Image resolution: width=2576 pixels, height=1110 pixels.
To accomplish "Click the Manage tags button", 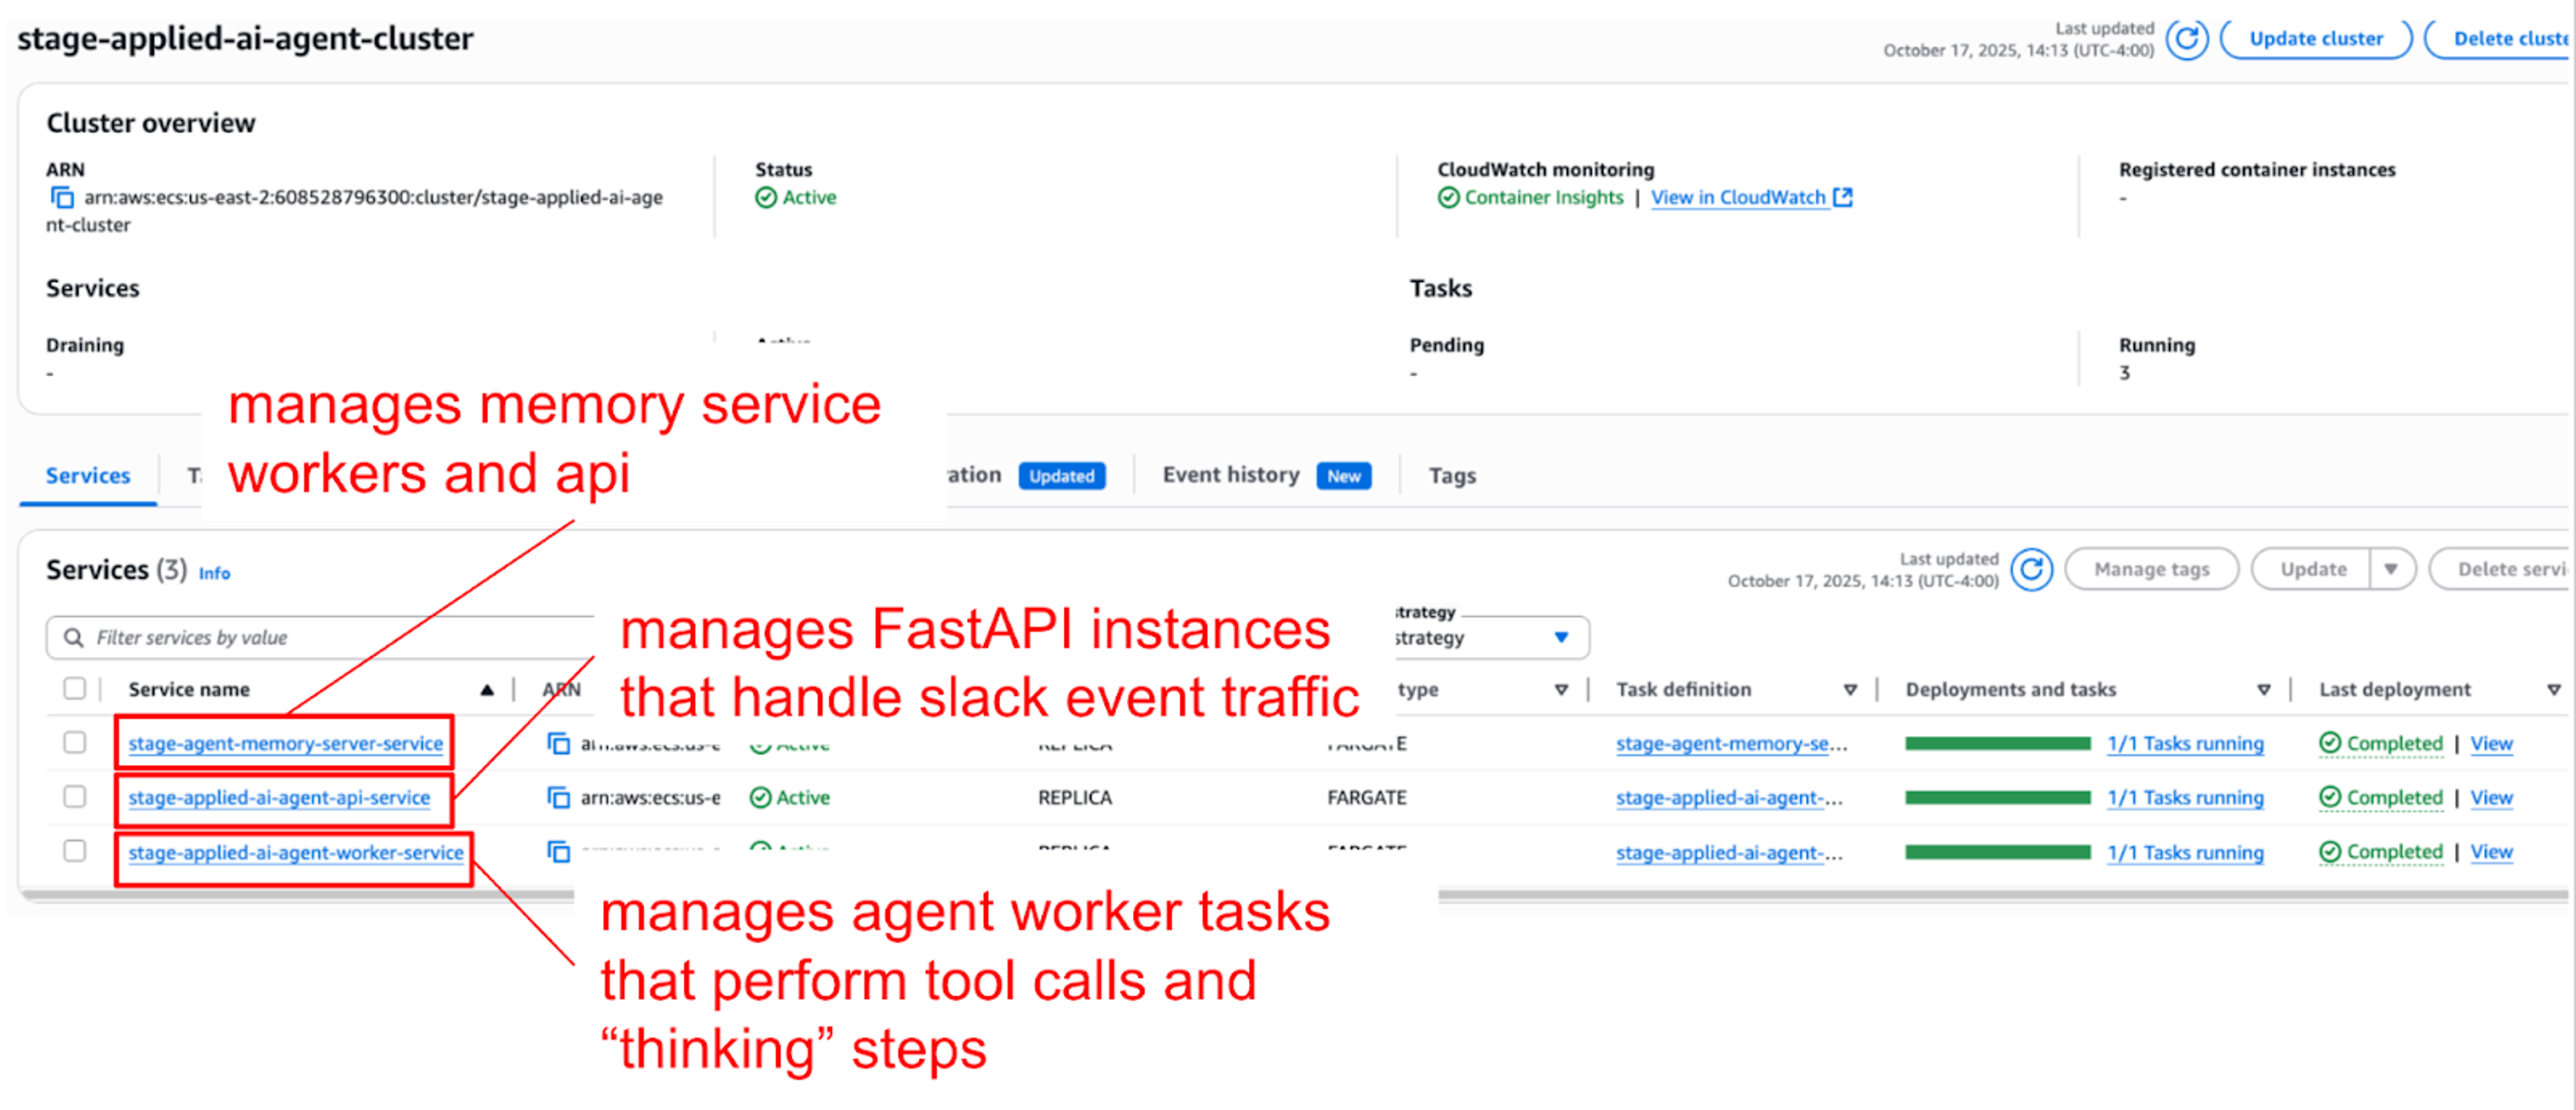I will click(2151, 569).
